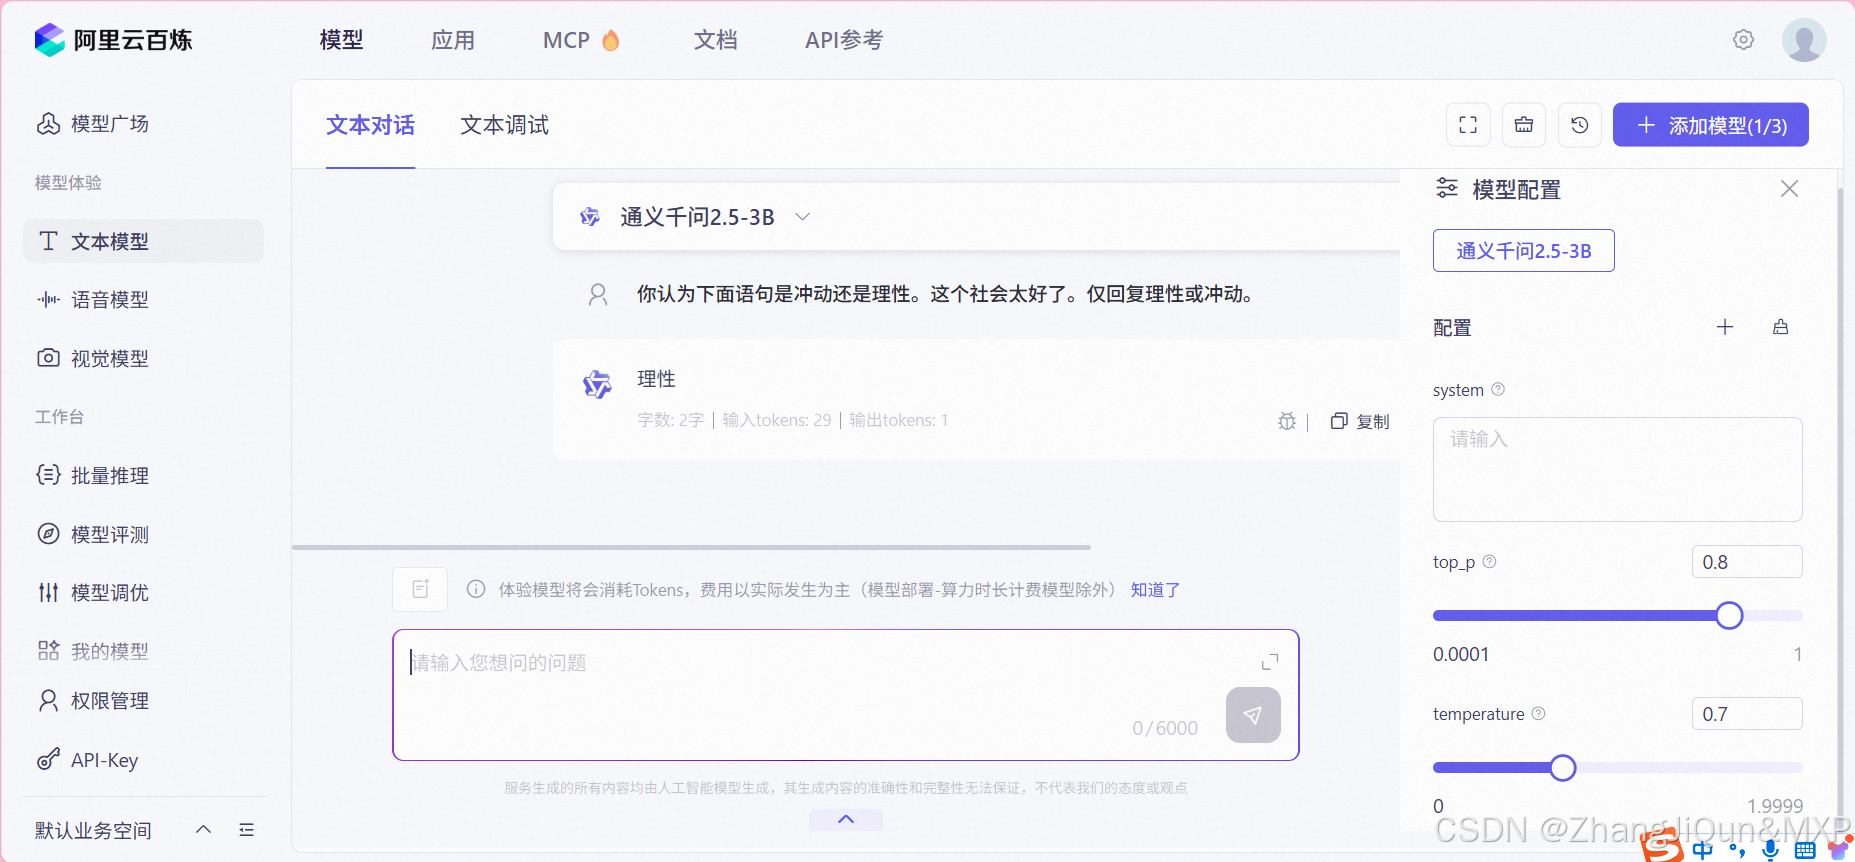
Task: Click the 知道了 link
Action: point(1155,590)
